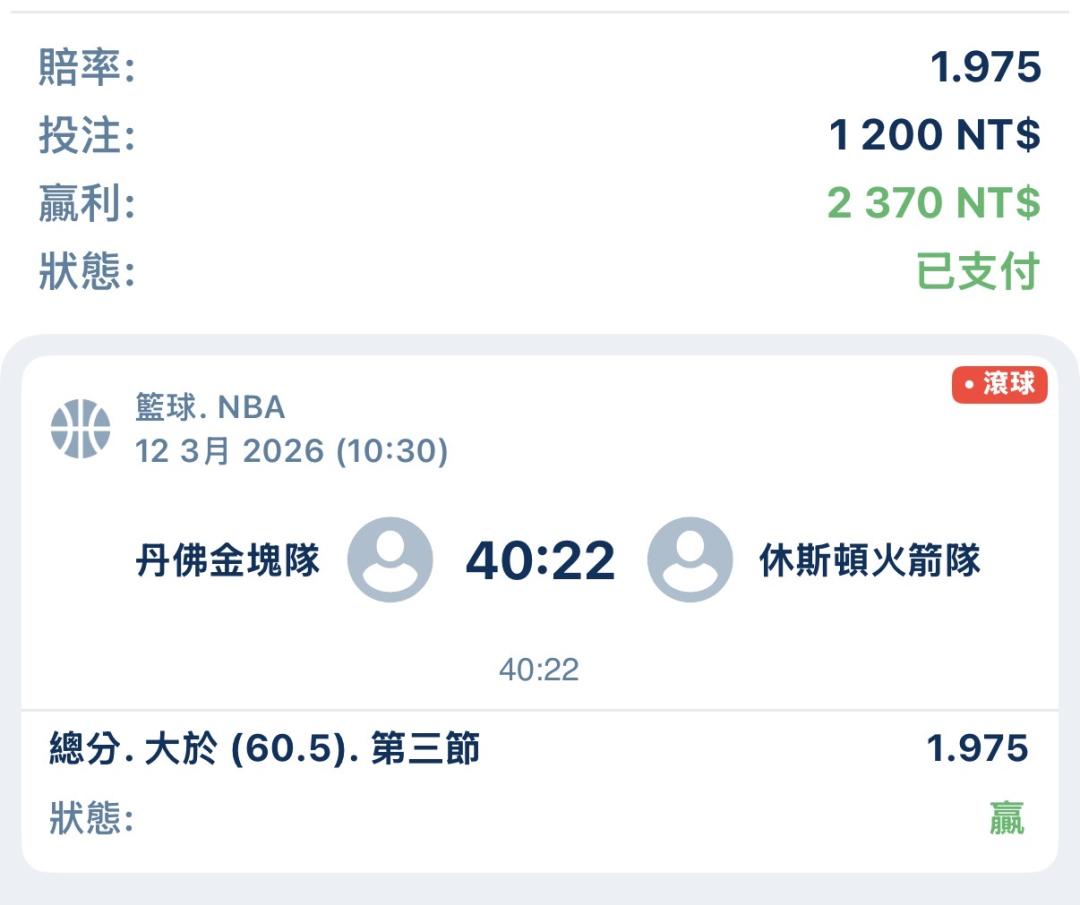Select the 籃球. NBA league label
Image resolution: width=1080 pixels, height=905 pixels.
pos(211,408)
